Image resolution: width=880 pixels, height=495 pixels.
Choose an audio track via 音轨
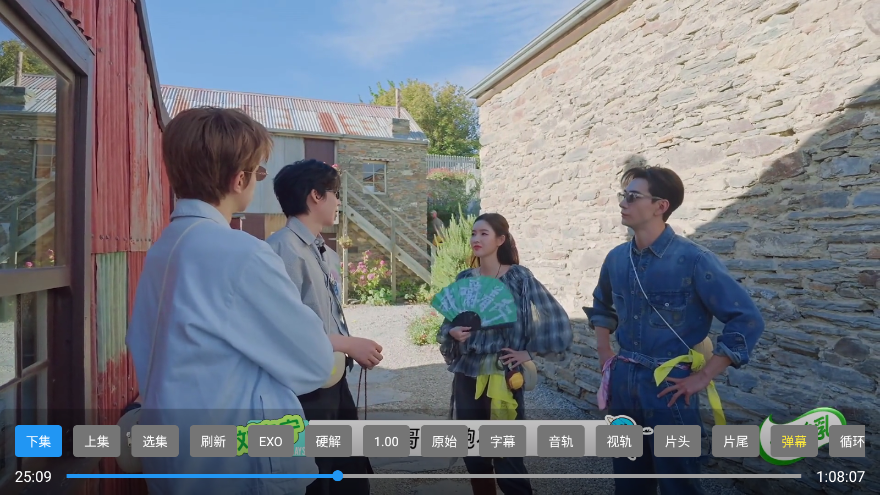coord(561,441)
